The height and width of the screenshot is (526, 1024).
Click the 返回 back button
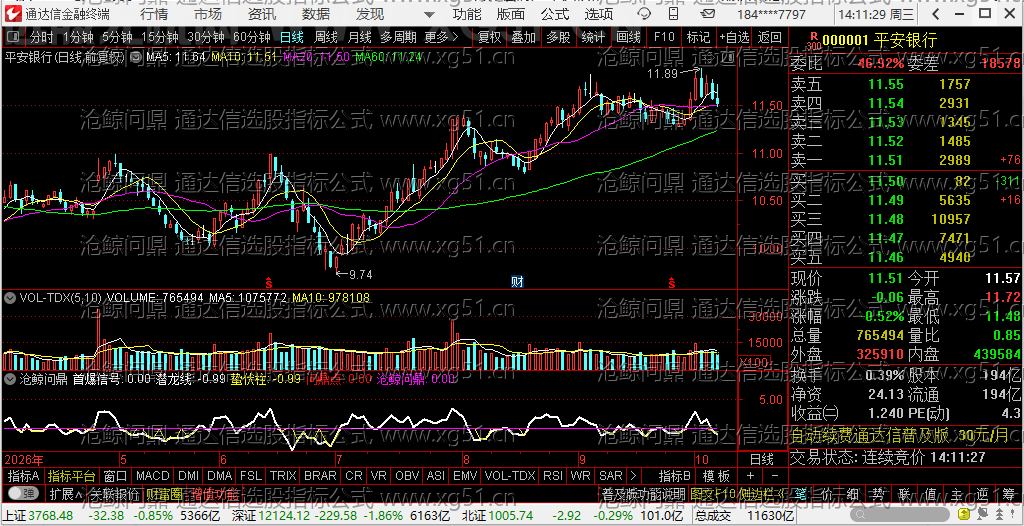(x=769, y=37)
